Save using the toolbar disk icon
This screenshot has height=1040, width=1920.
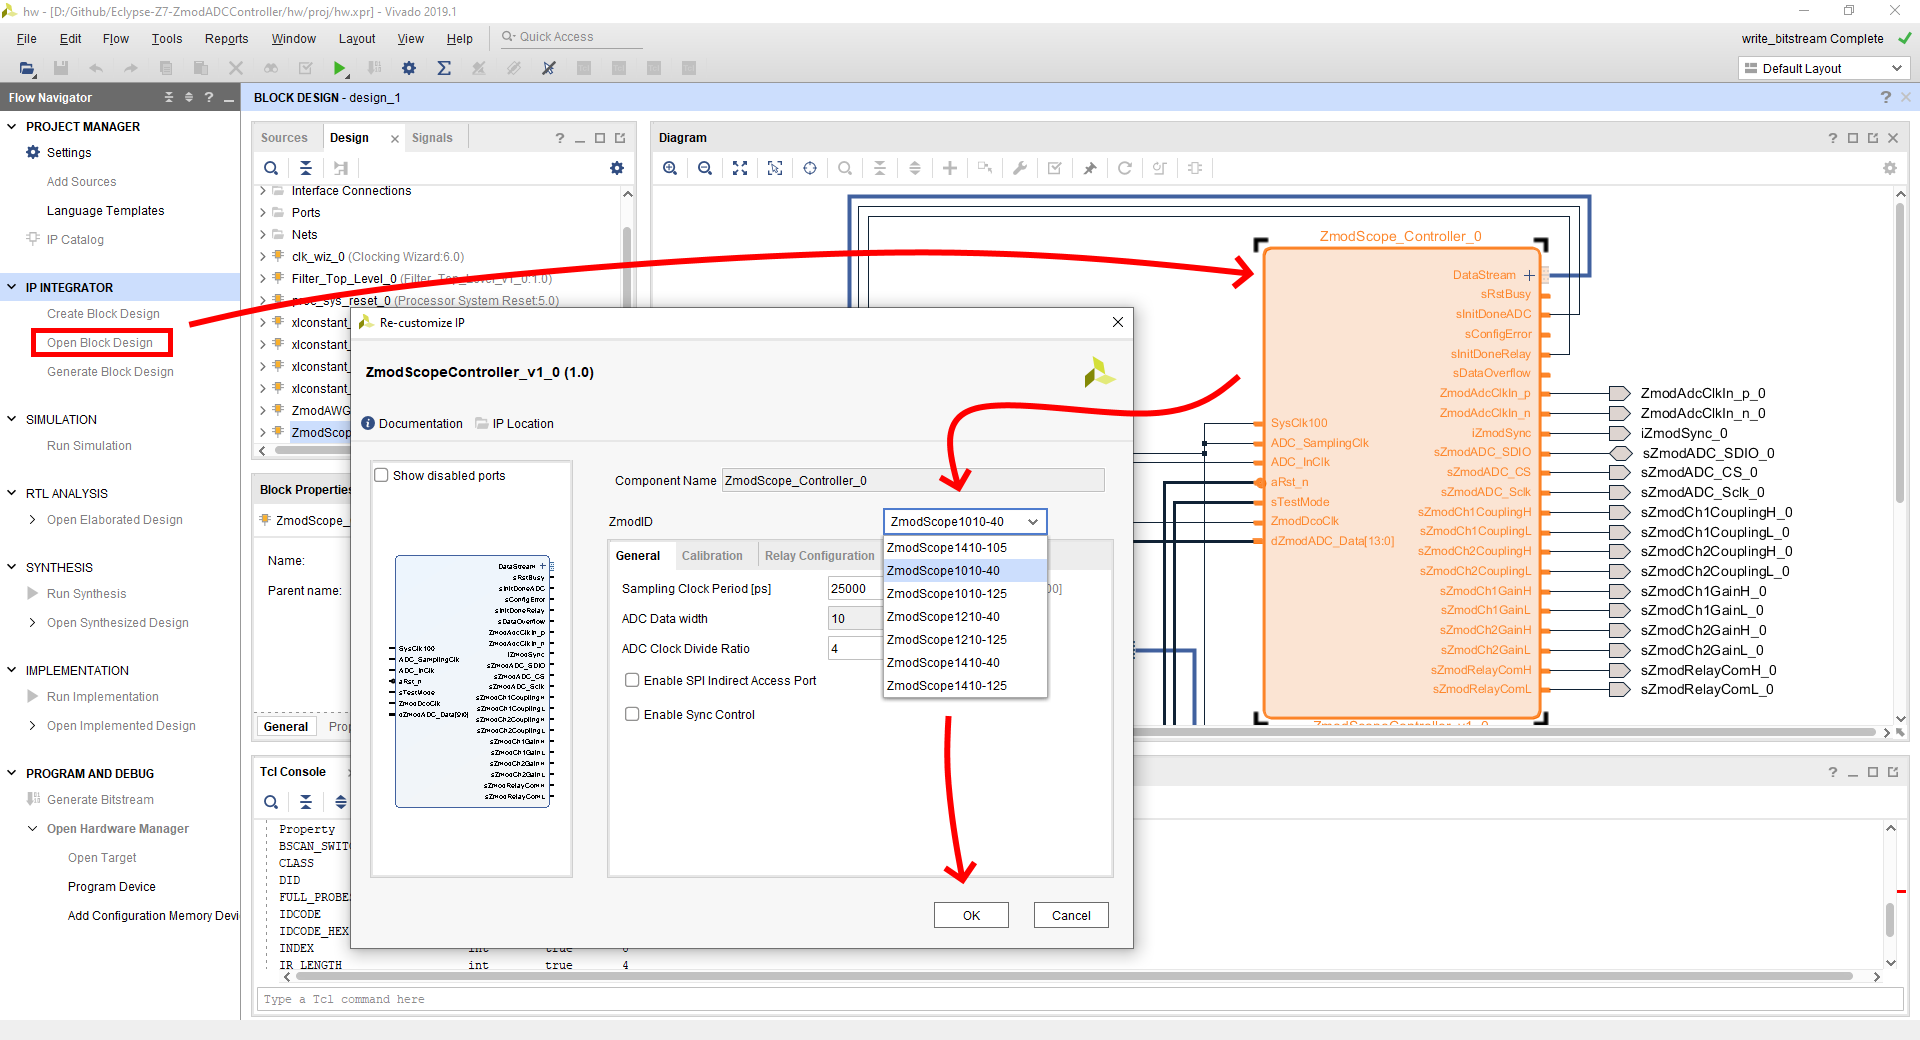[x=61, y=68]
